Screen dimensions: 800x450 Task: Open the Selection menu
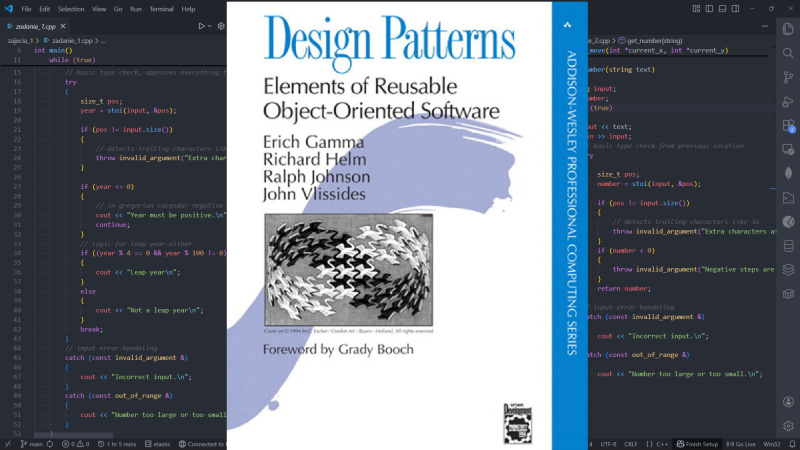click(x=71, y=9)
